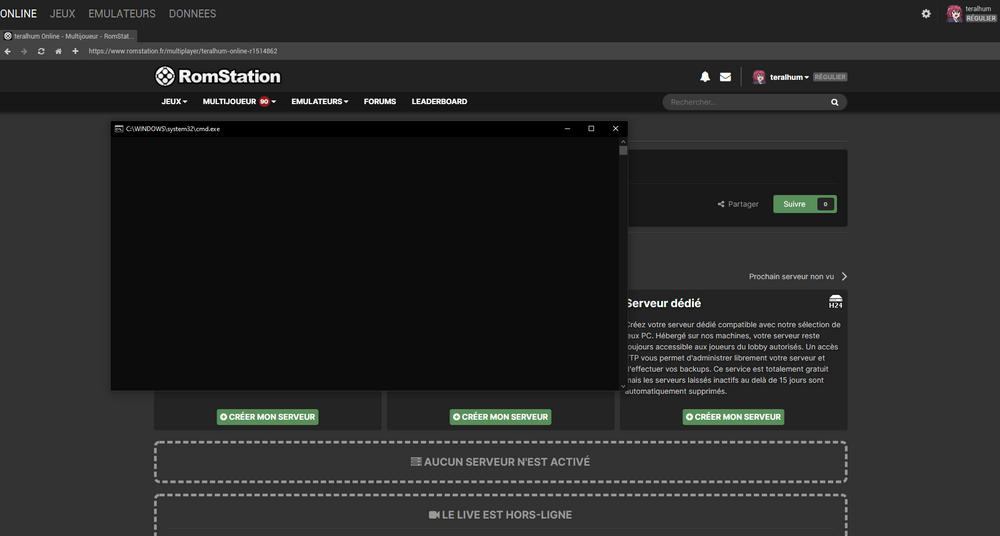
Task: Click the cmd.exe window vertical scrollbar
Action: pos(623,260)
